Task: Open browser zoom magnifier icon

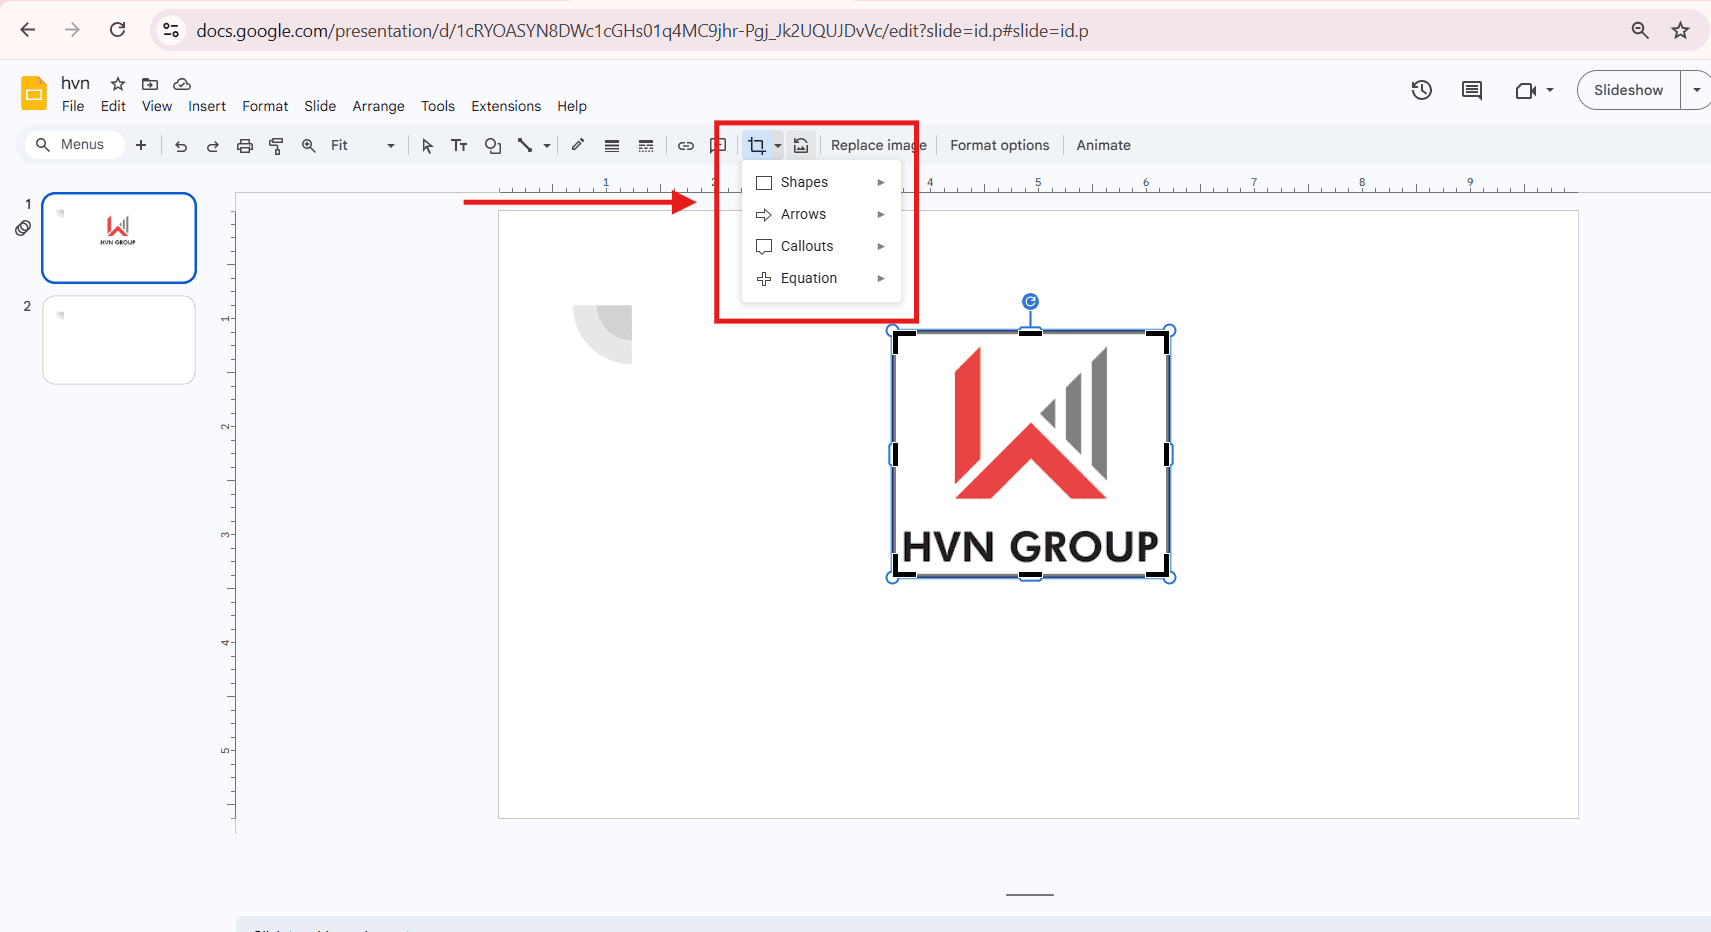Action: (1640, 30)
